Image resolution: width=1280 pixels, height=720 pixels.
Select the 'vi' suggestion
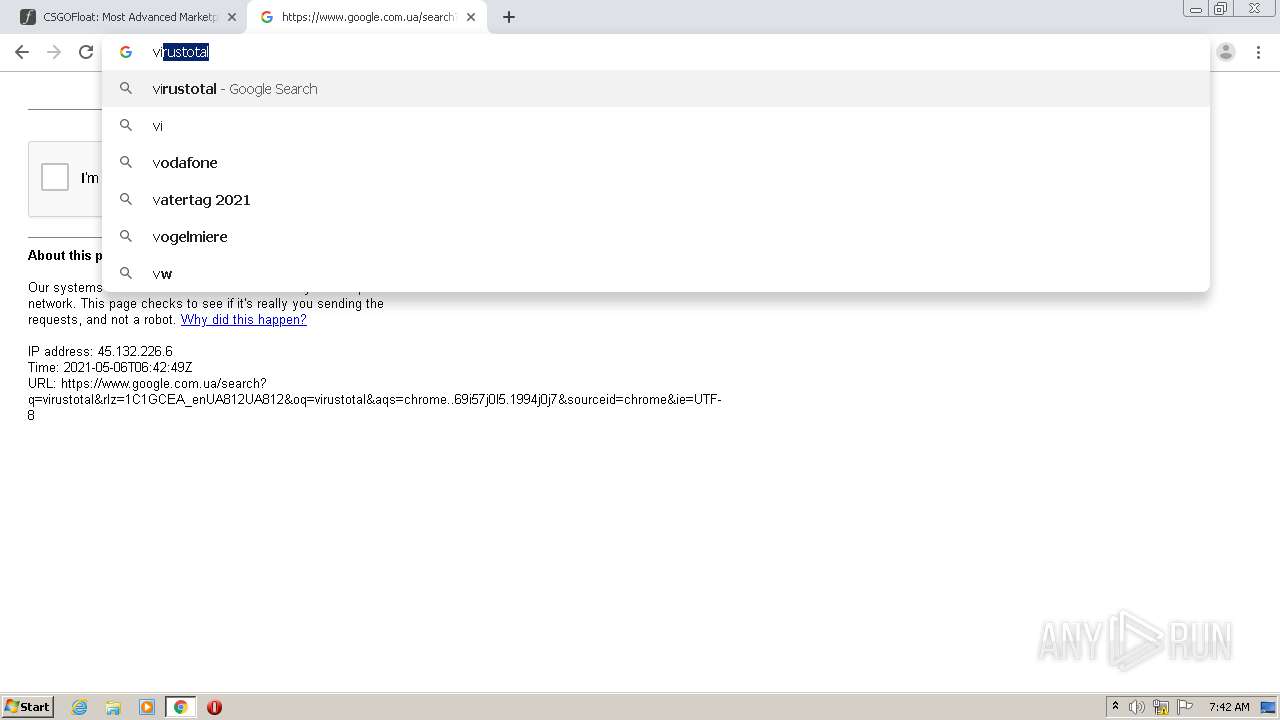[656, 126]
